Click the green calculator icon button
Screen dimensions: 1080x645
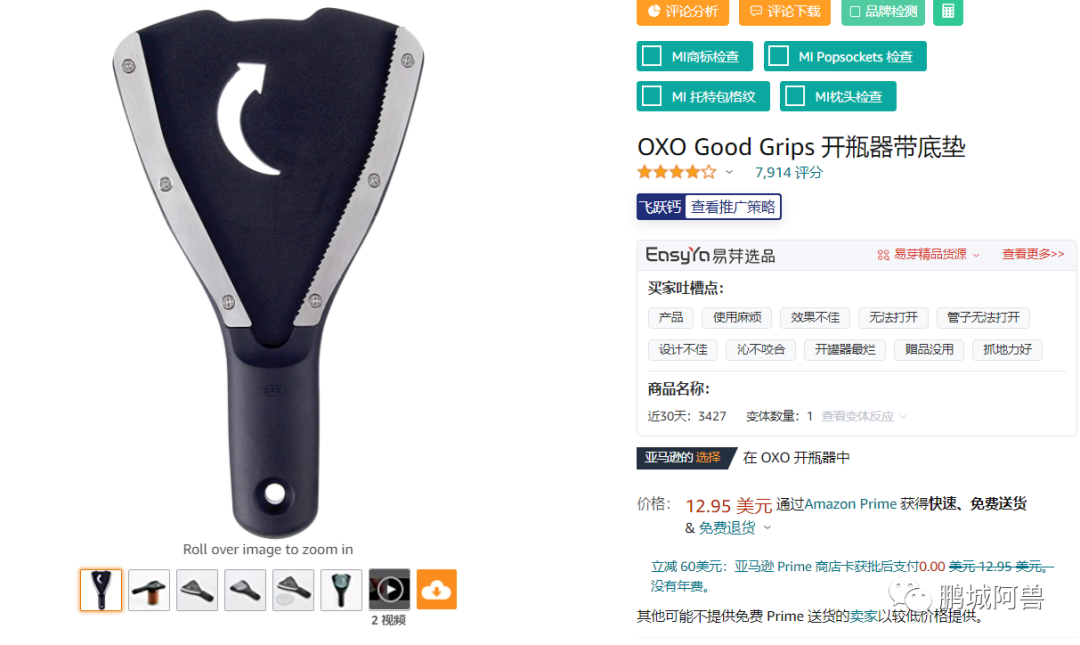click(x=948, y=11)
